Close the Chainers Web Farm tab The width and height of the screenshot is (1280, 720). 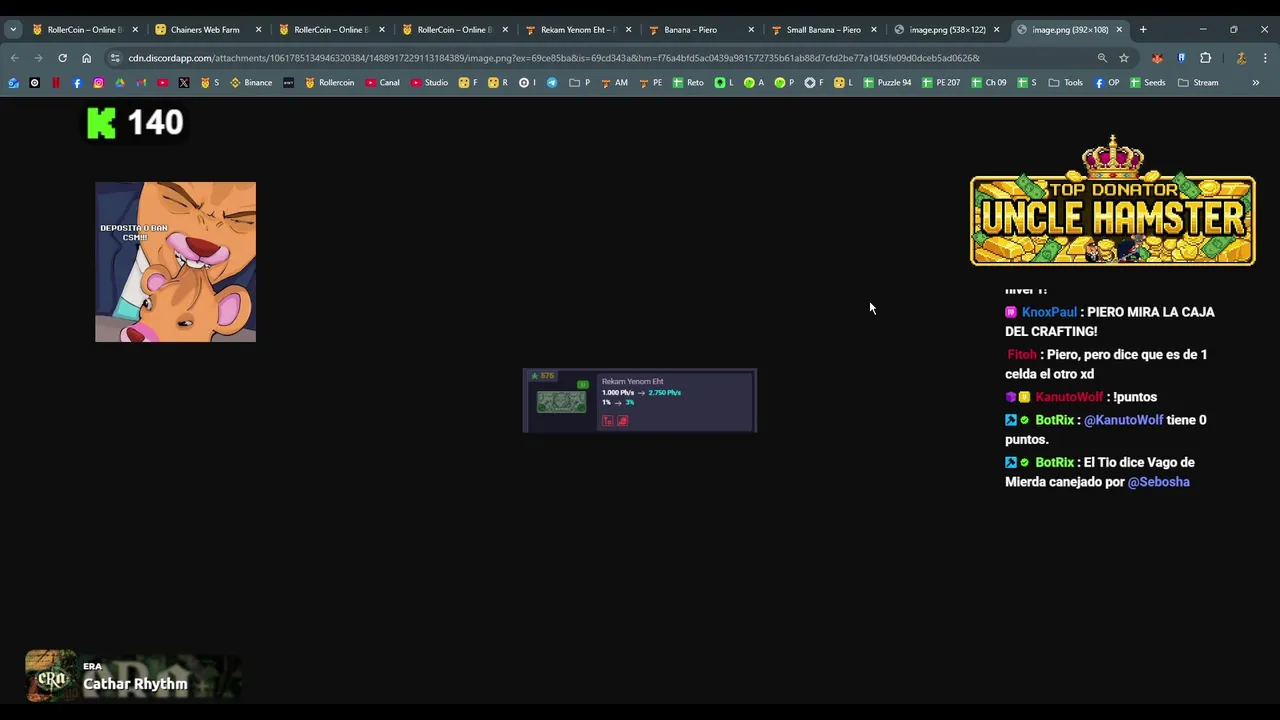click(x=258, y=30)
